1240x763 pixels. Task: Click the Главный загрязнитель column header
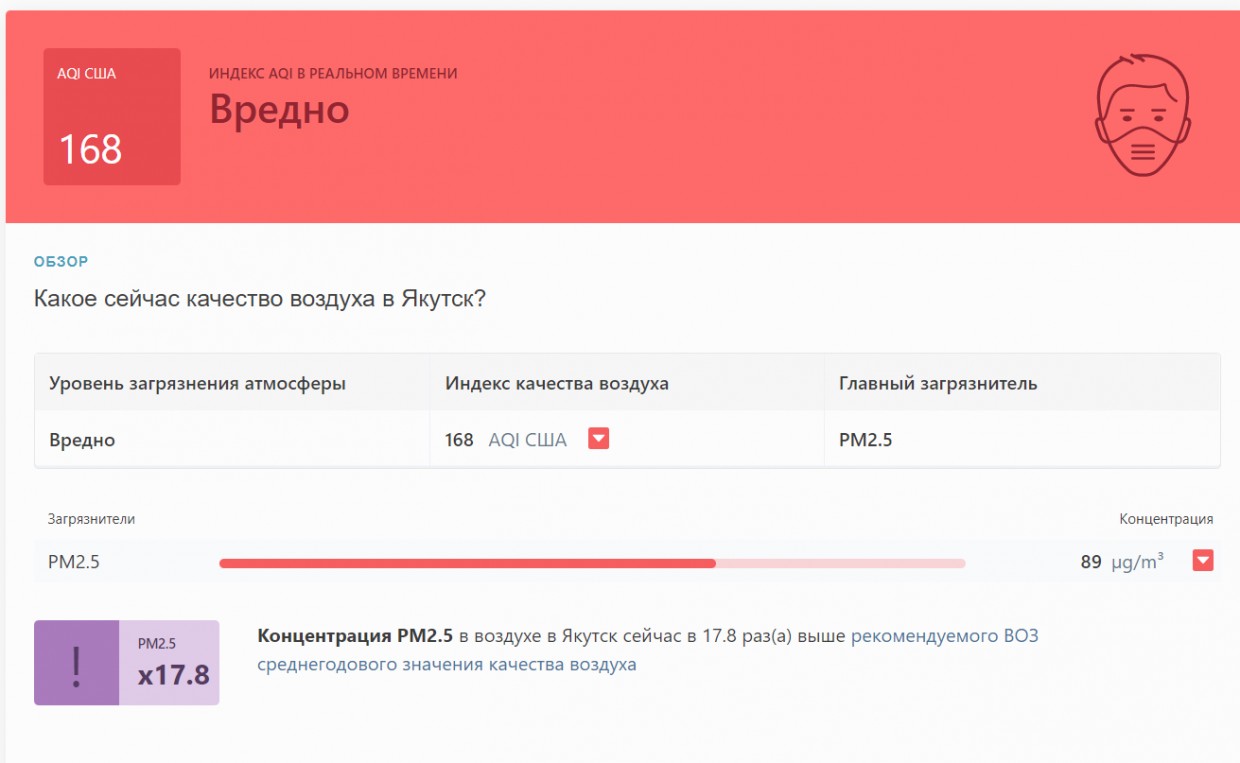click(937, 384)
